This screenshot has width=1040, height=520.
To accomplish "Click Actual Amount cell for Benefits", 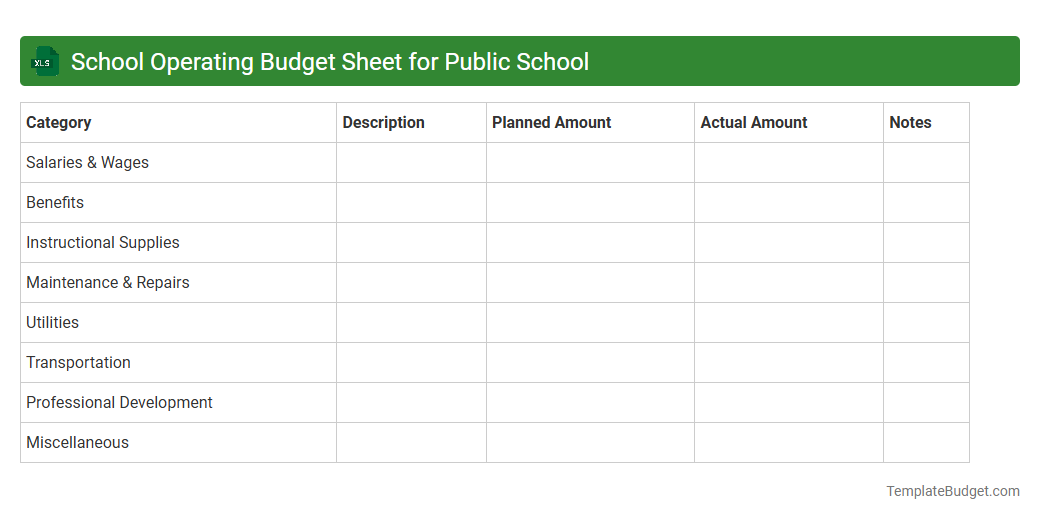I will tap(789, 202).
